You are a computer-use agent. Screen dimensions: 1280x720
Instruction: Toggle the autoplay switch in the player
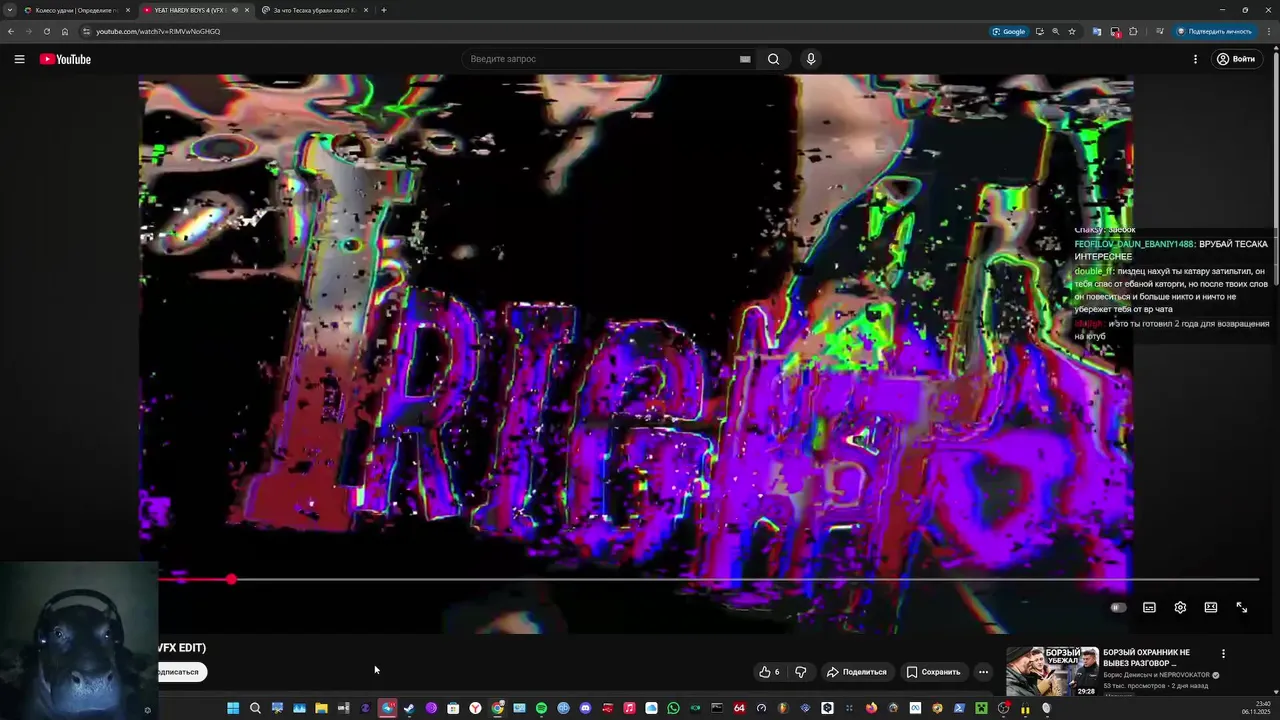click(x=1118, y=607)
